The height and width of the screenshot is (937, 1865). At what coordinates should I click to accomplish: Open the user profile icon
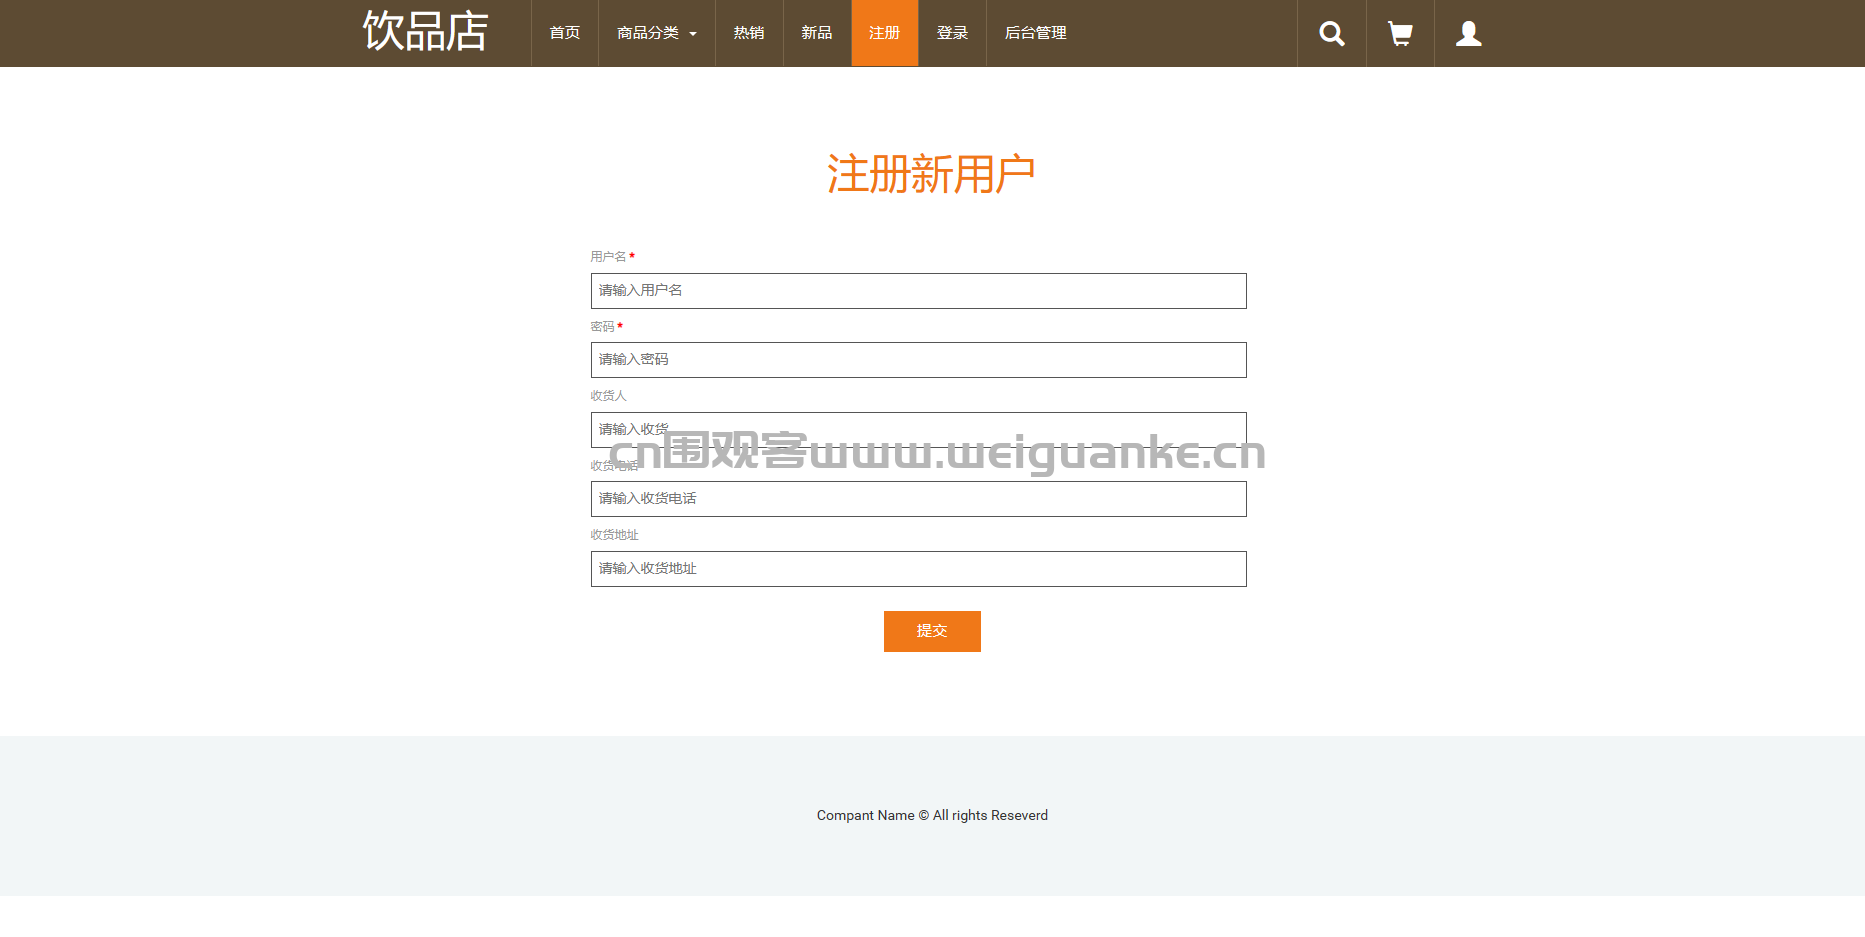pyautogui.click(x=1468, y=34)
